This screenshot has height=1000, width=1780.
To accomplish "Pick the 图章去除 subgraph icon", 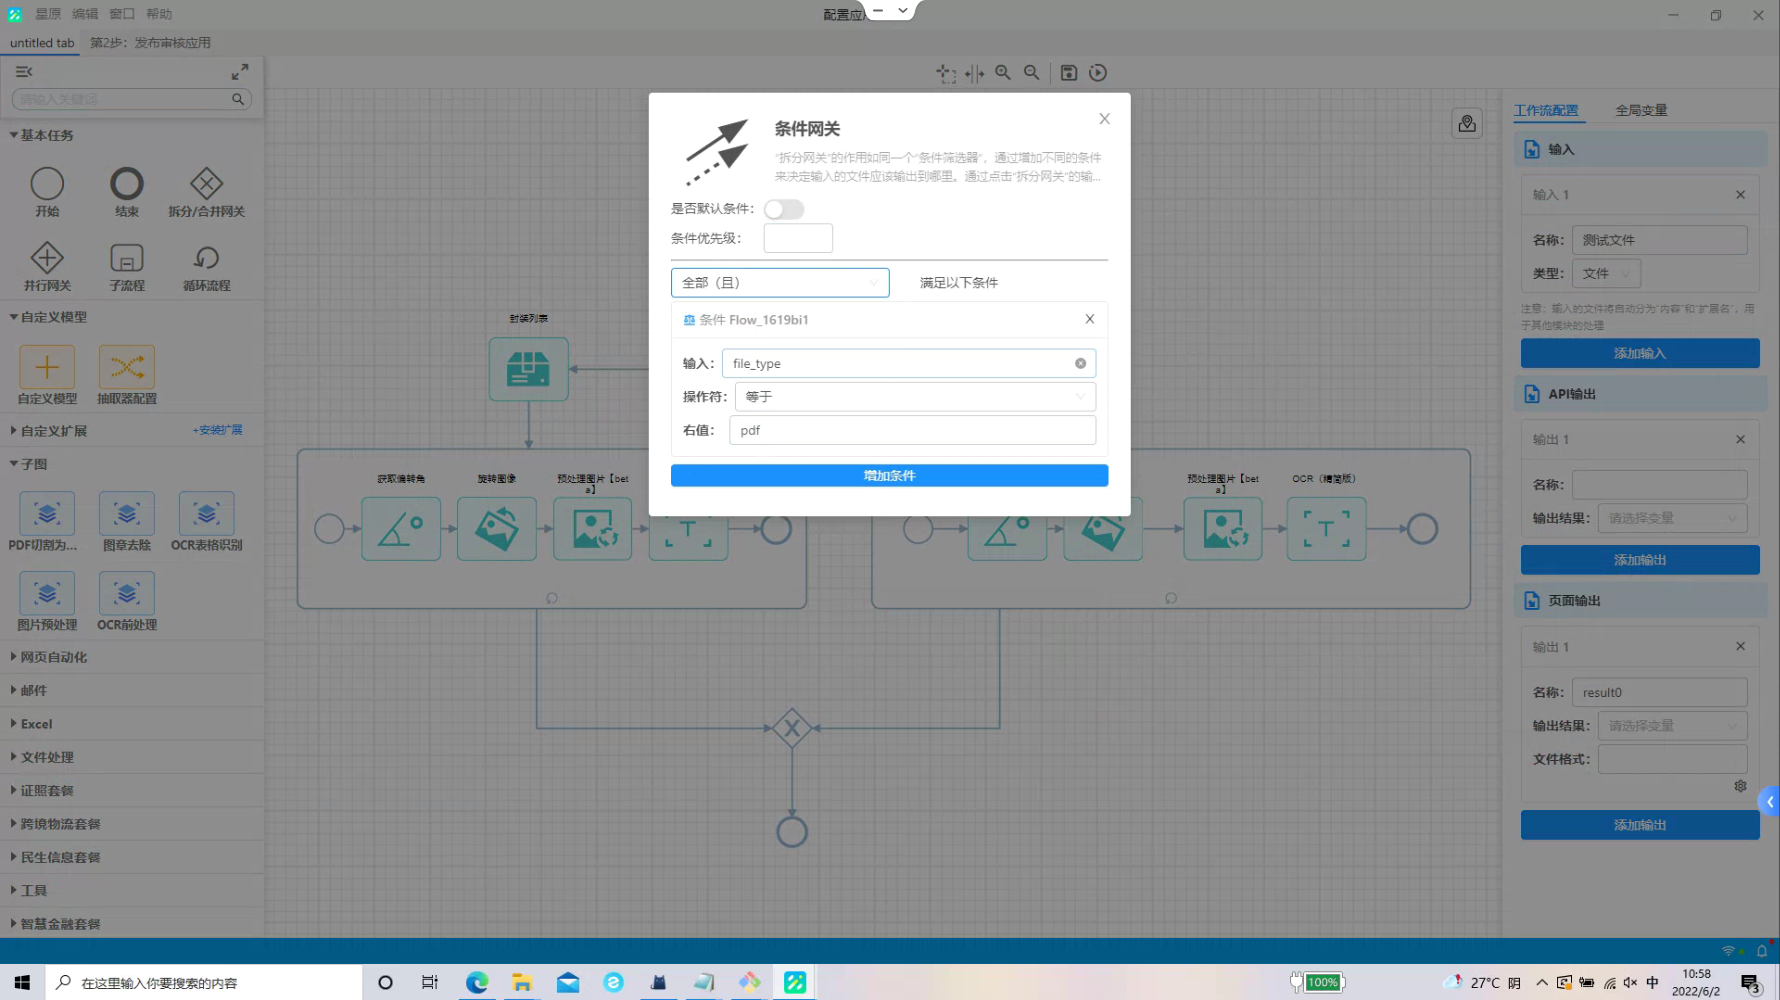I will tap(126, 514).
